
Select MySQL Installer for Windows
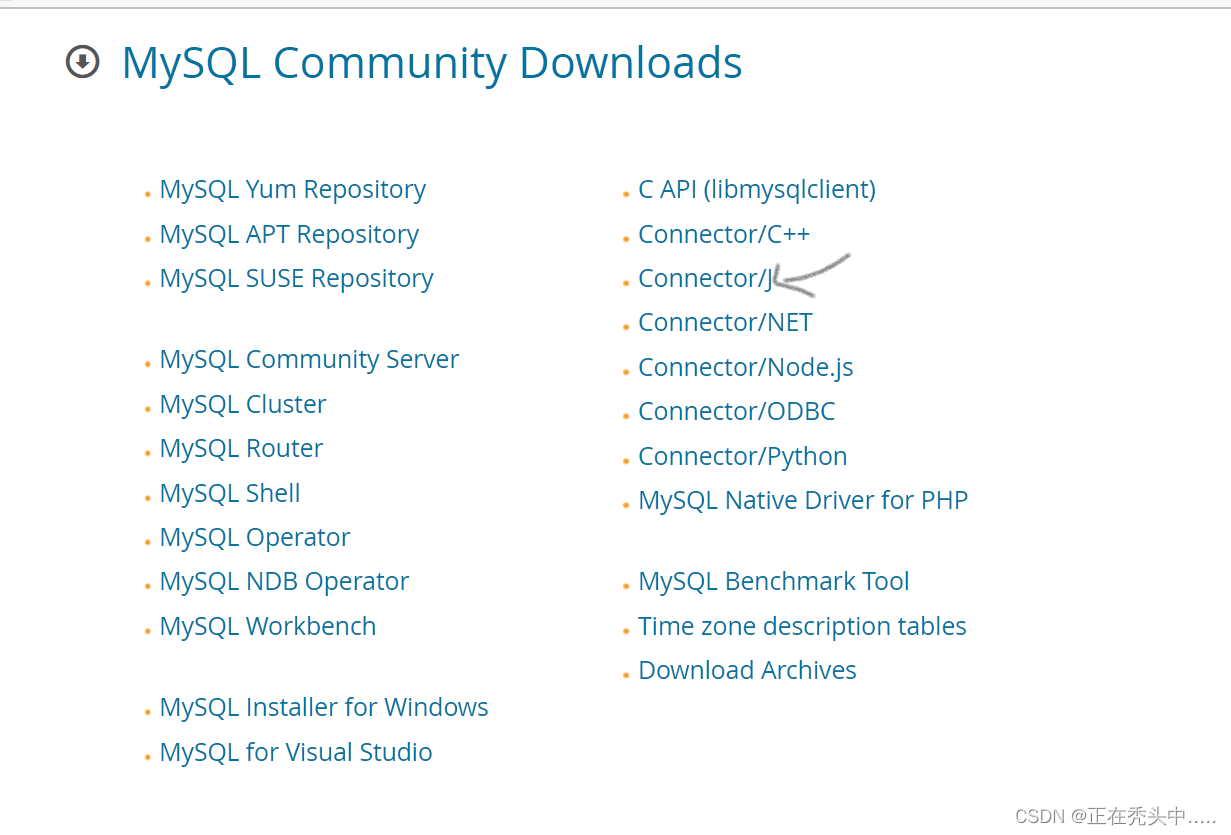[x=324, y=708]
